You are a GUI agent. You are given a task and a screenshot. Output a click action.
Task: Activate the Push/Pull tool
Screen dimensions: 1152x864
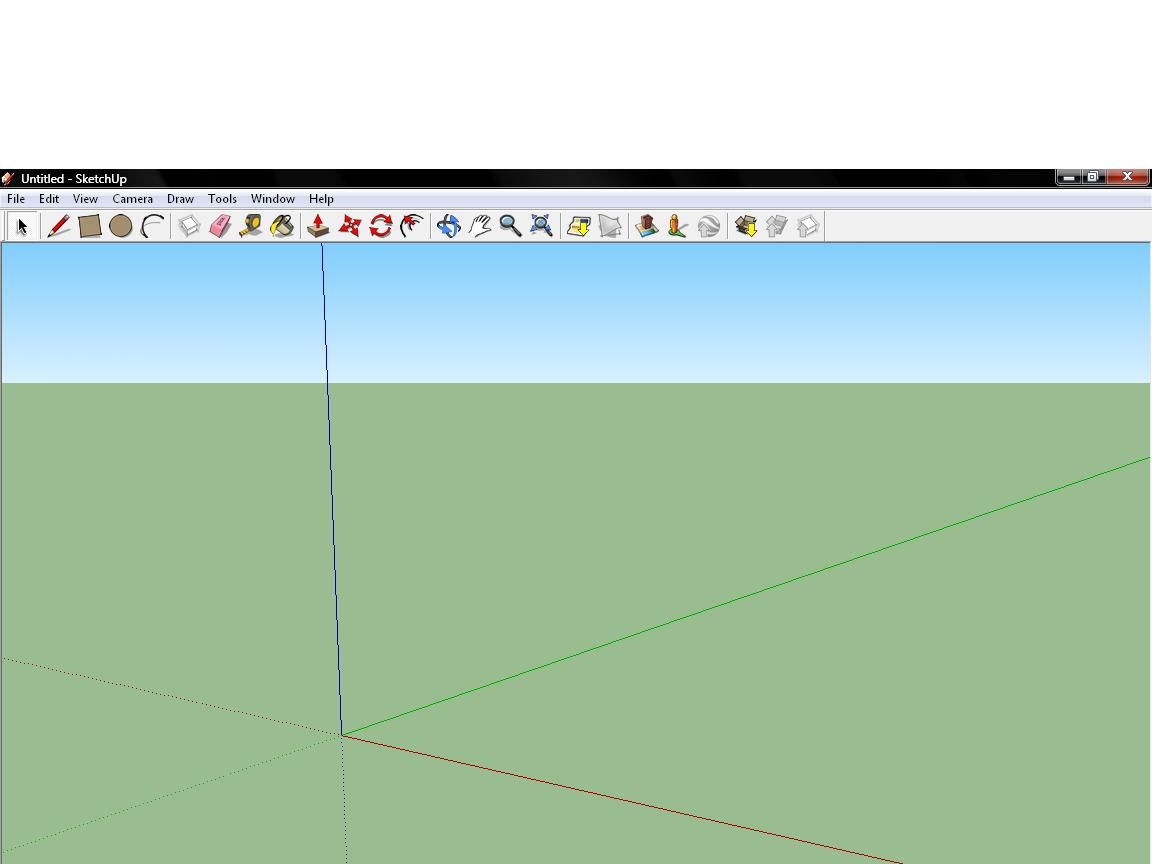(x=317, y=226)
